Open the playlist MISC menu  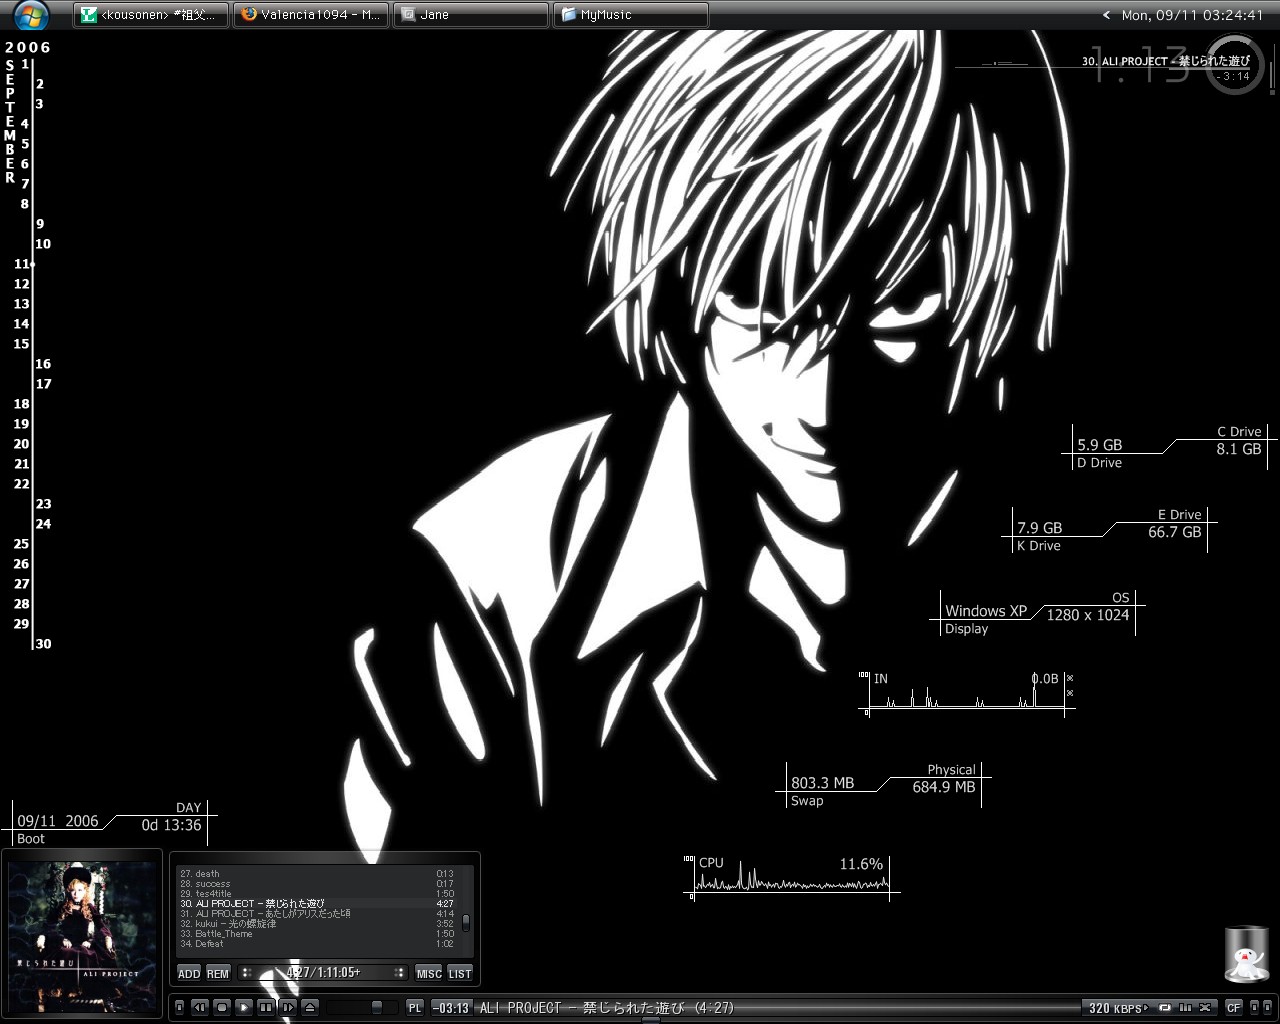tap(429, 973)
